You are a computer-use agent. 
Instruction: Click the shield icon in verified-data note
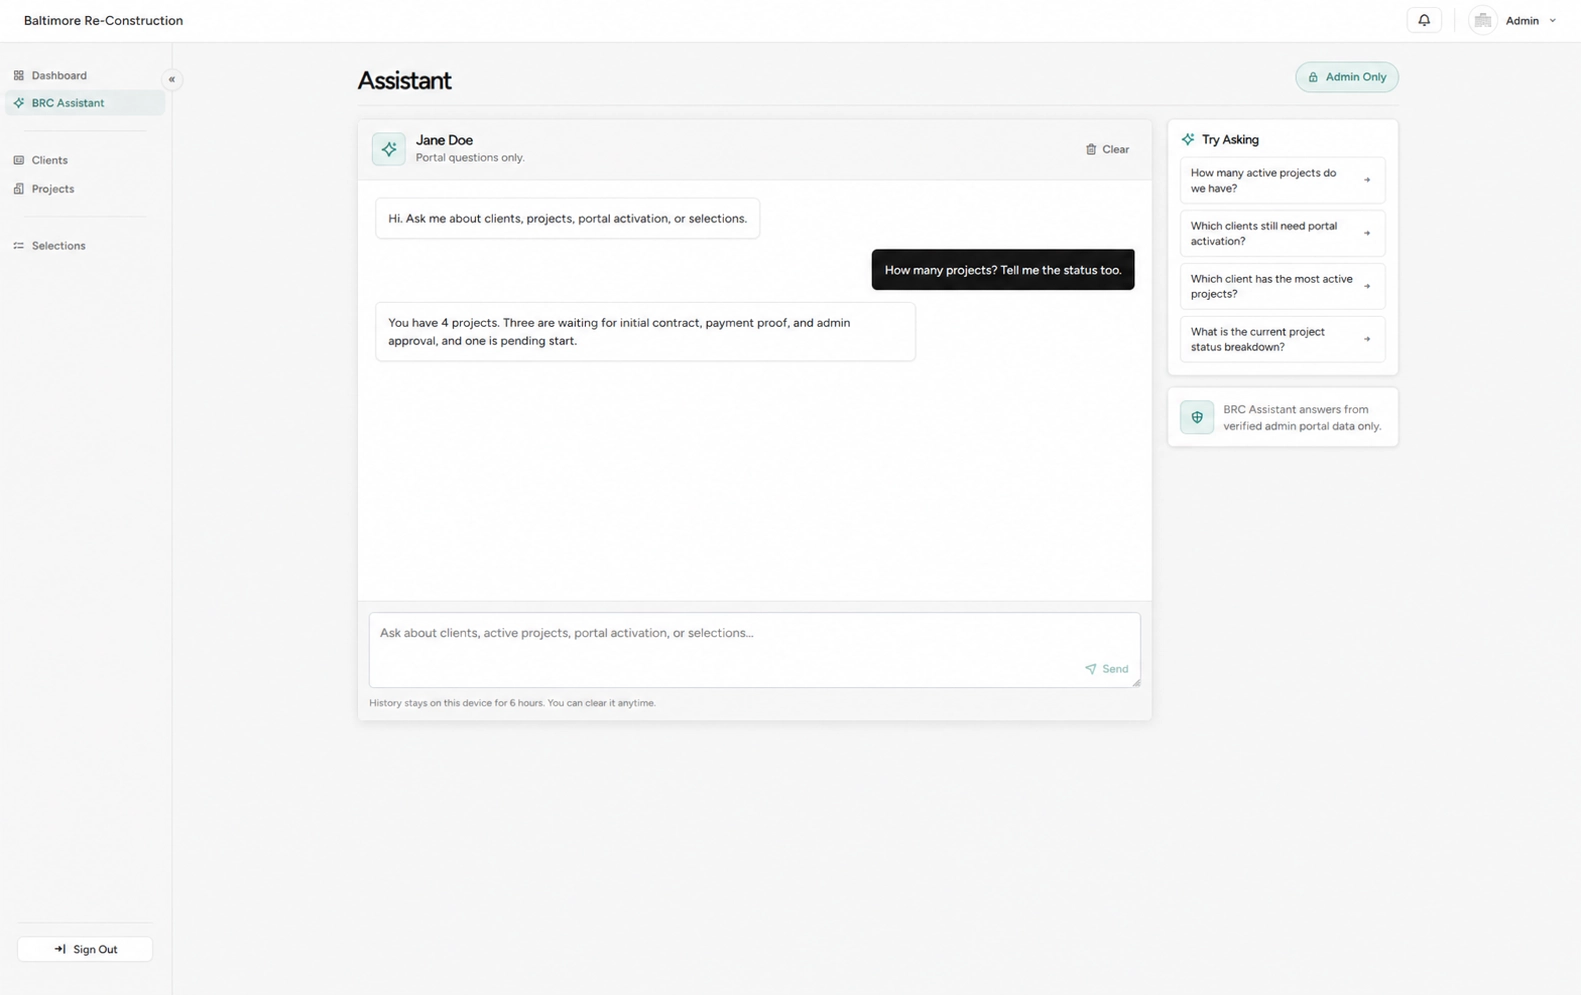[x=1197, y=418]
